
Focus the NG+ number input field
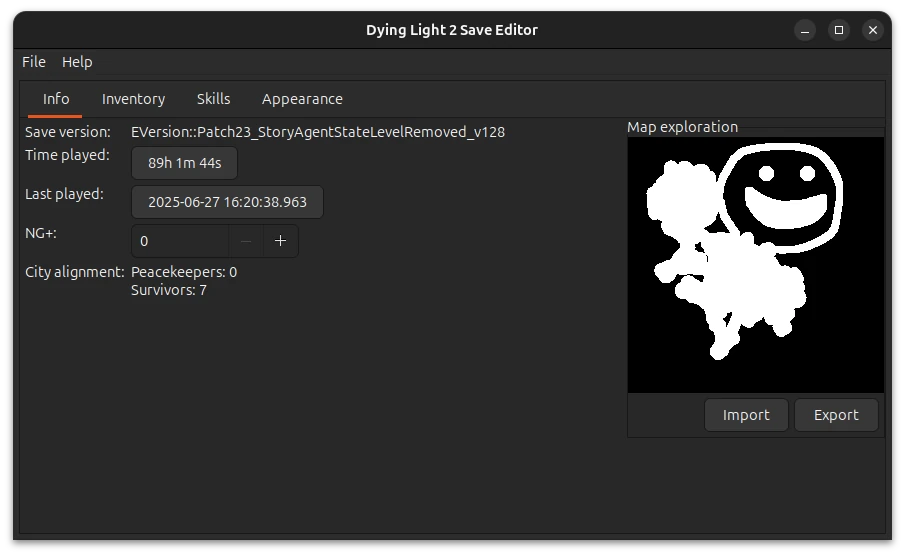pos(180,241)
